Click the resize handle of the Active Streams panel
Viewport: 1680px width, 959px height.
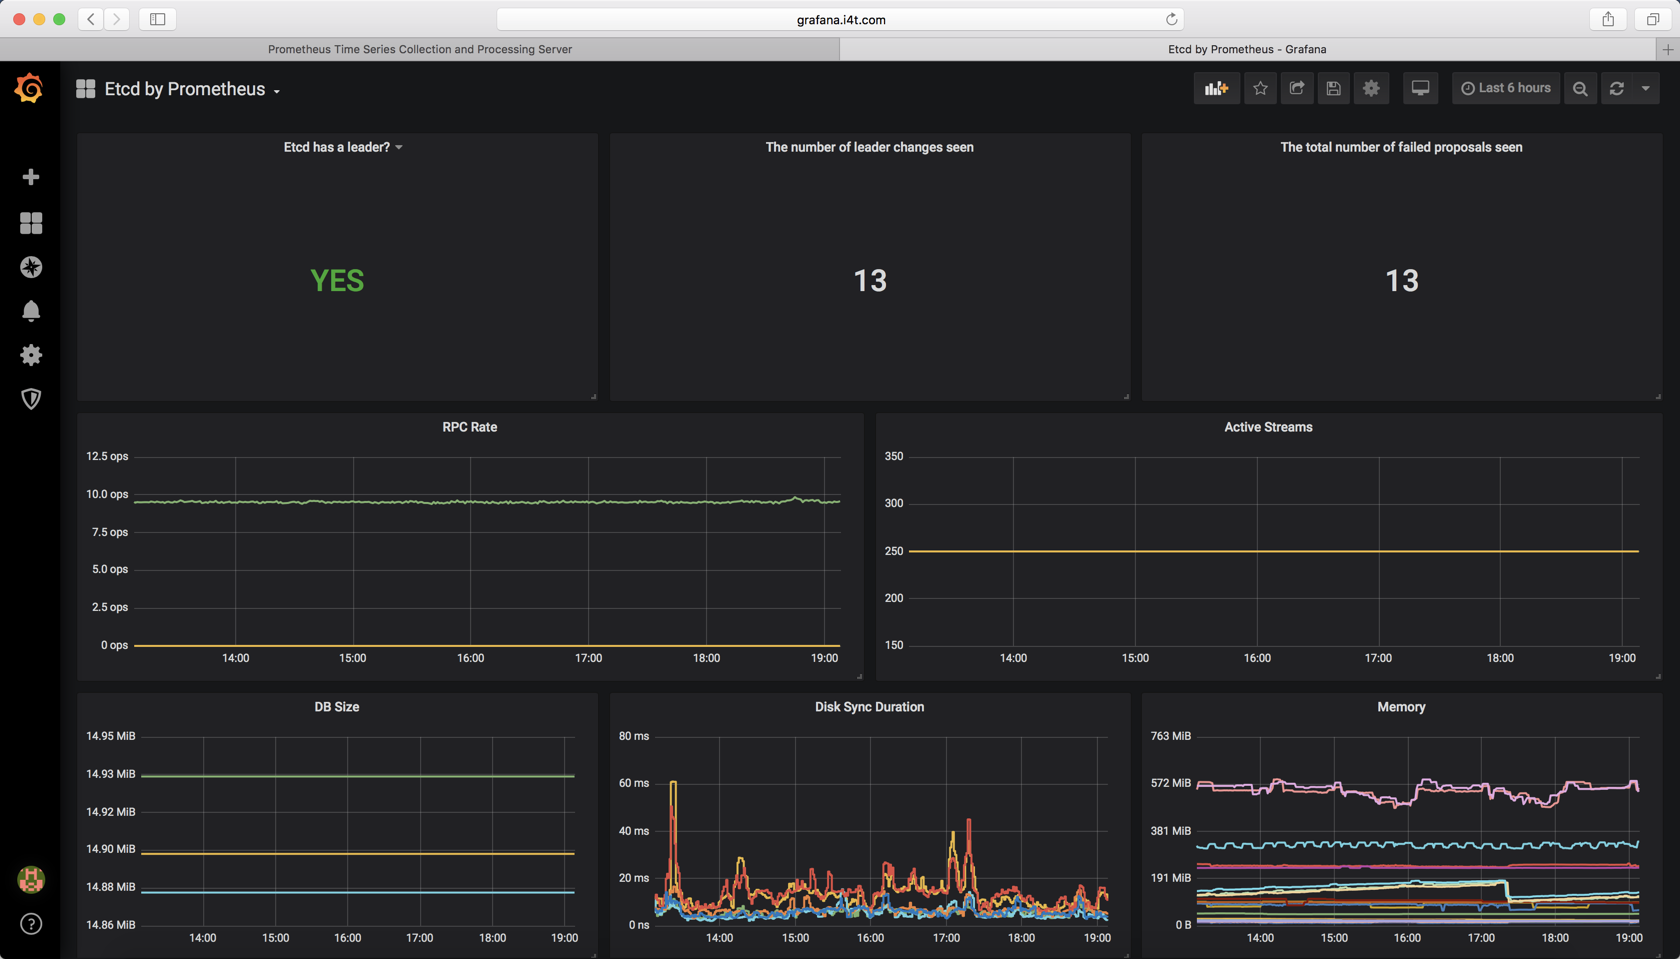(x=1658, y=676)
